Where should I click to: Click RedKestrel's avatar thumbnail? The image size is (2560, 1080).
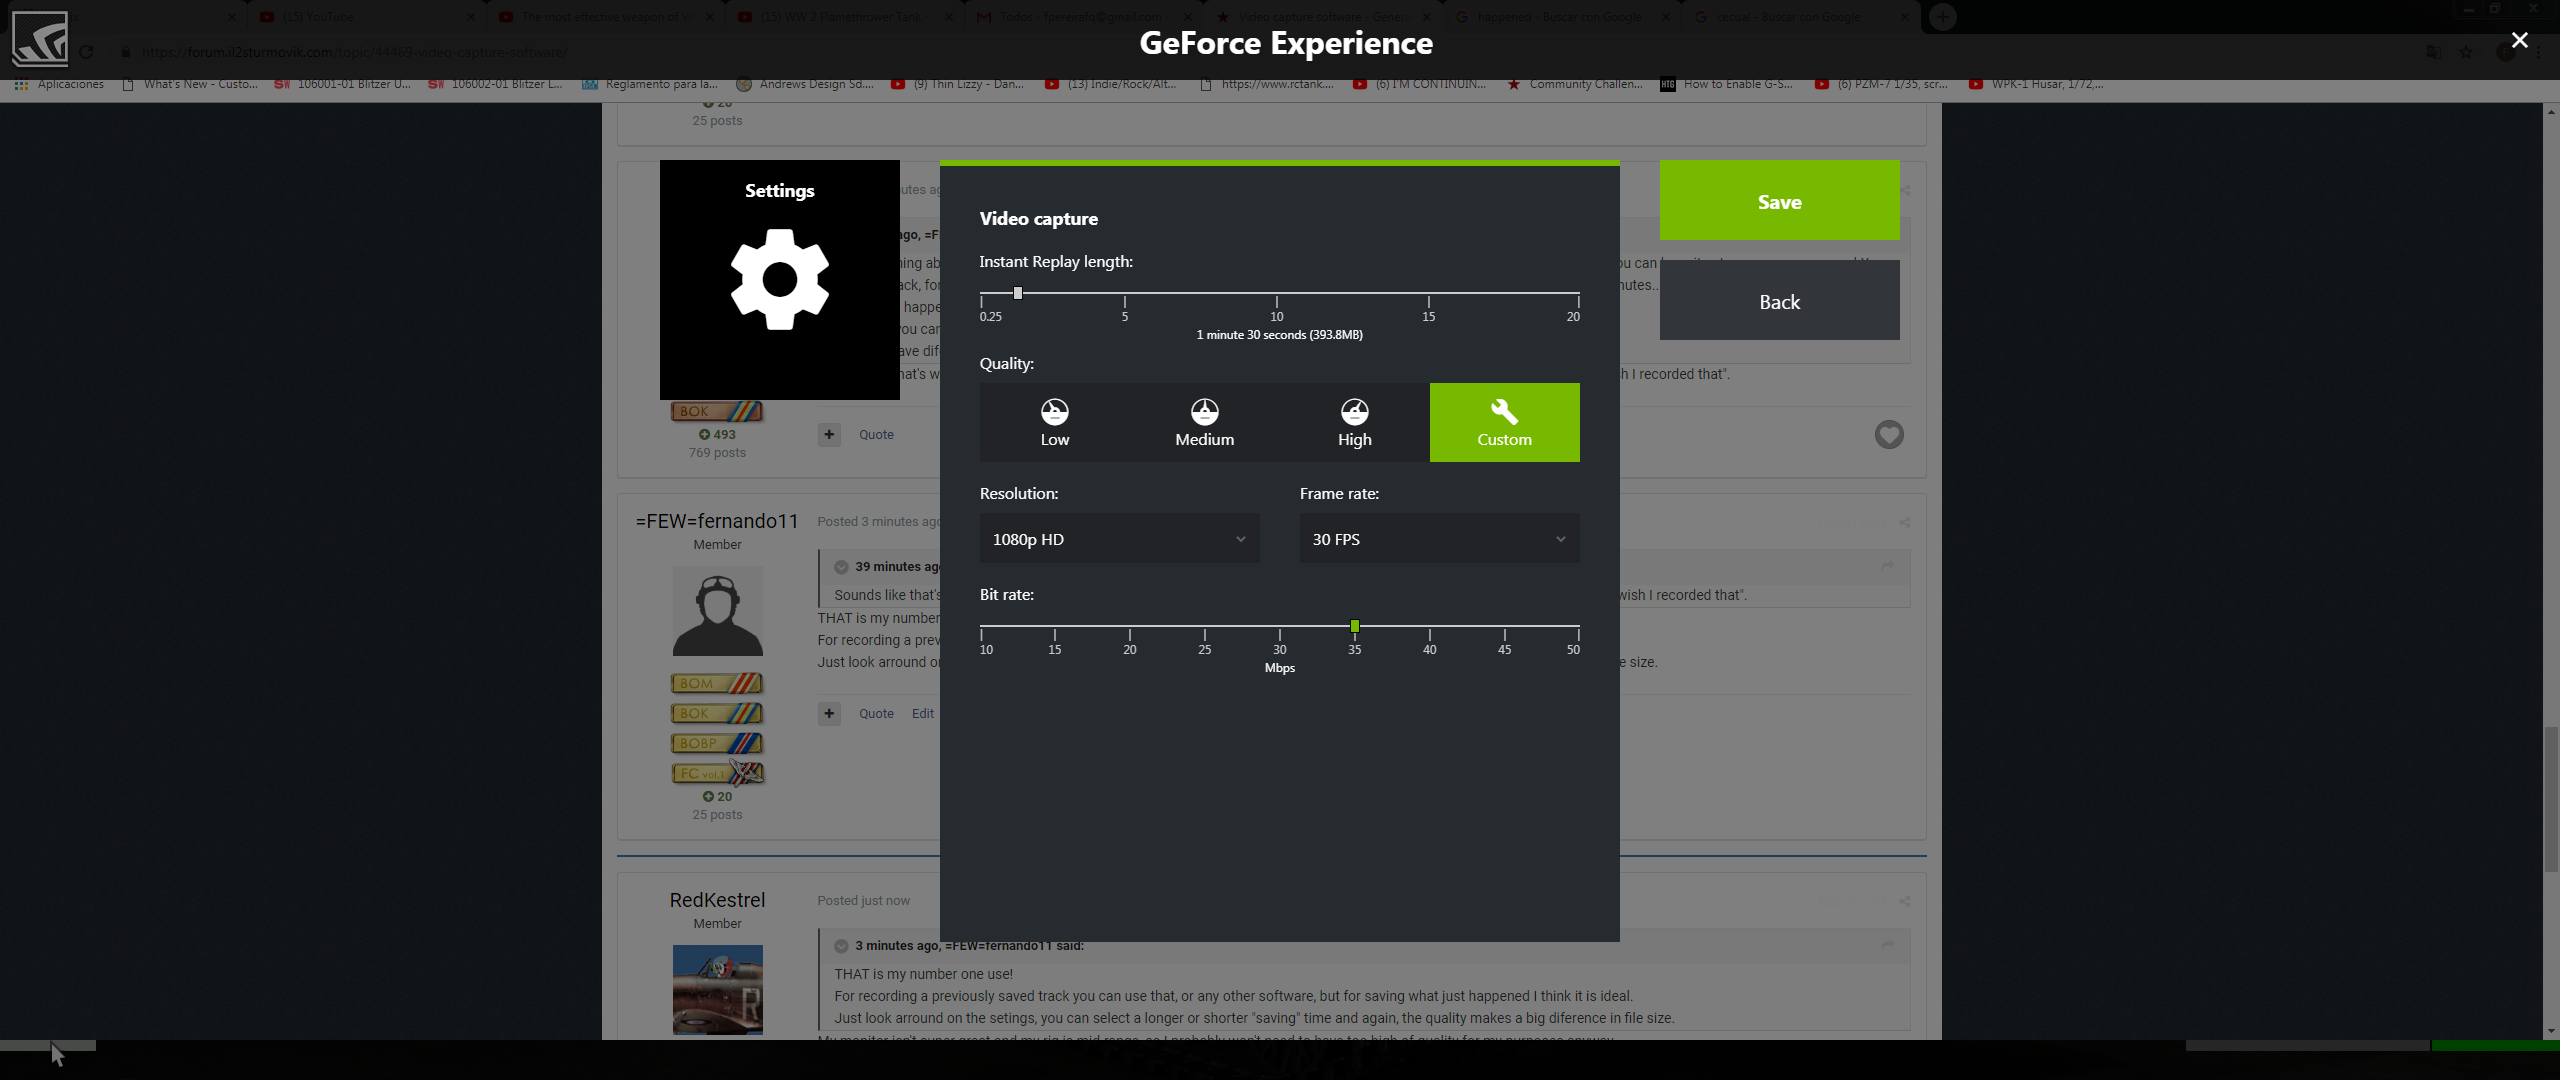coord(717,989)
